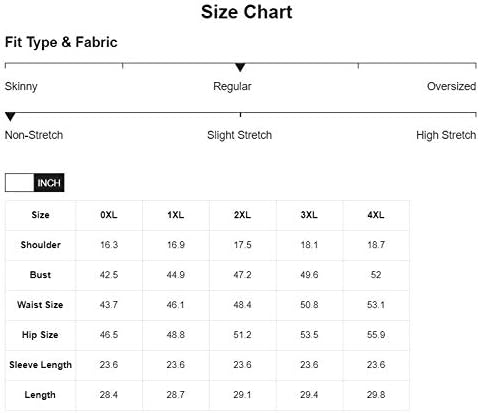Click the Length row label

(40, 395)
